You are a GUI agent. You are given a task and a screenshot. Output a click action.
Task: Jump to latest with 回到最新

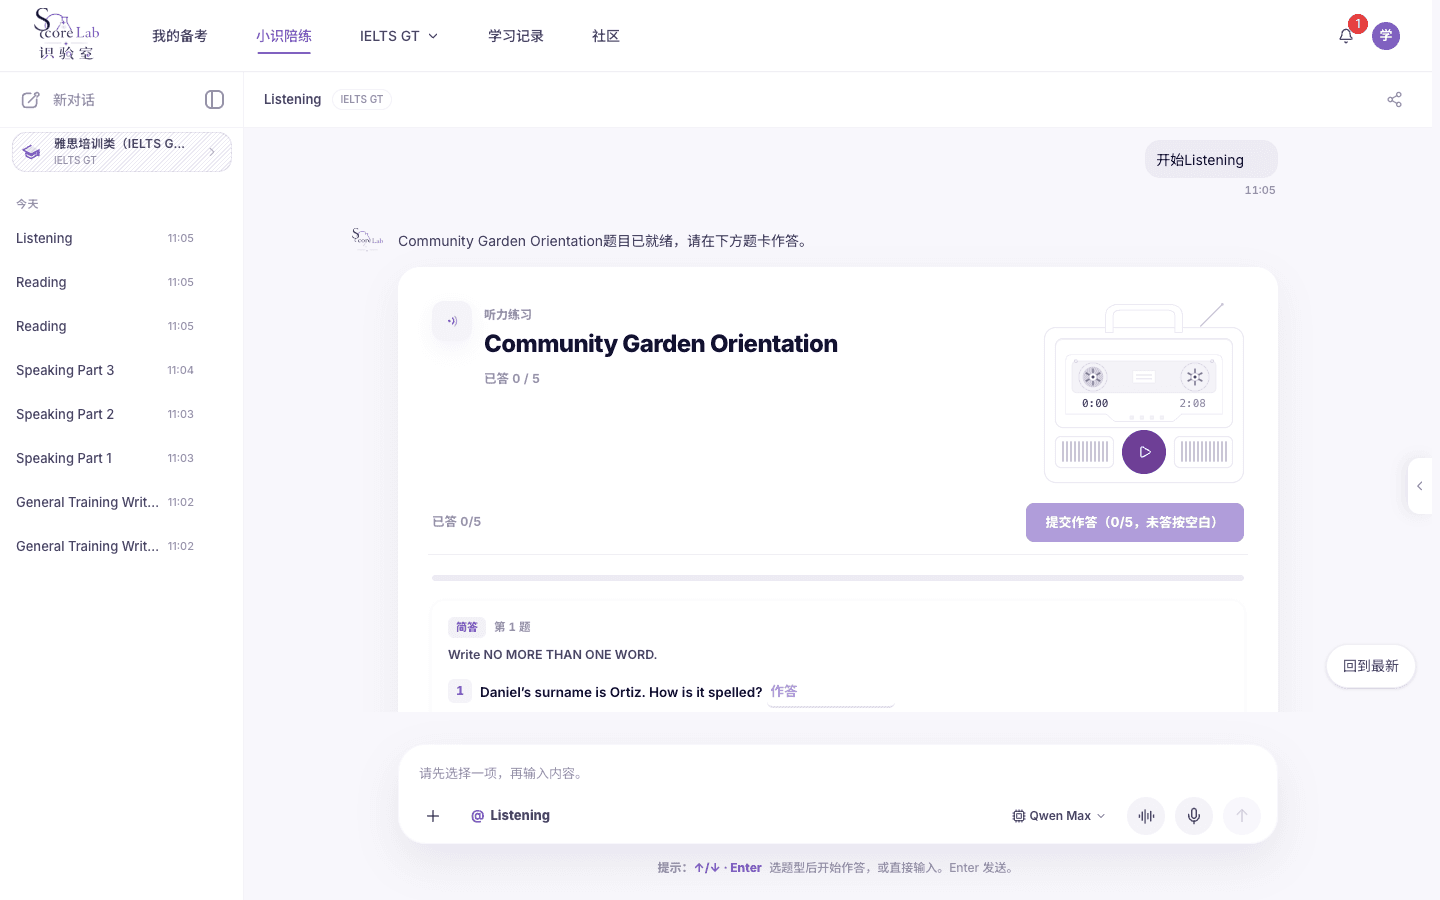[x=1371, y=666]
